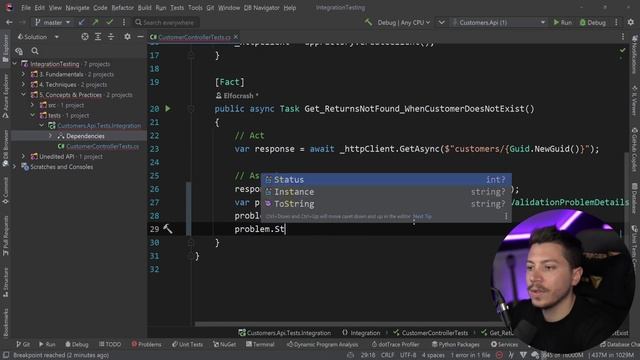Collapse the IntegrationTesting solution node
This screenshot has width=640, height=360.
pyautogui.click(x=15, y=64)
